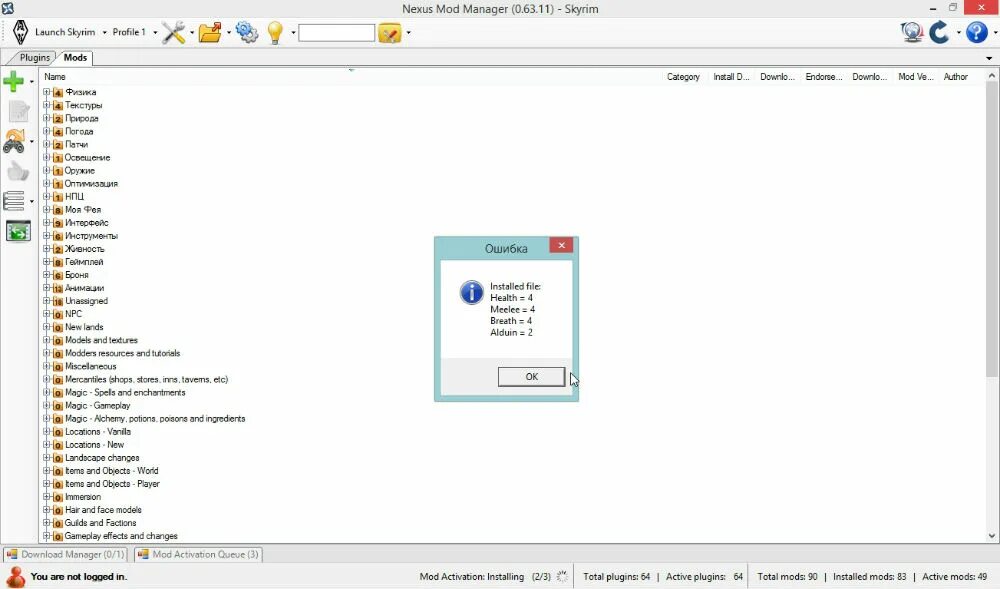Screen dimensions: 1000x589
Task: Select Интерфейс category row
Action: point(87,222)
